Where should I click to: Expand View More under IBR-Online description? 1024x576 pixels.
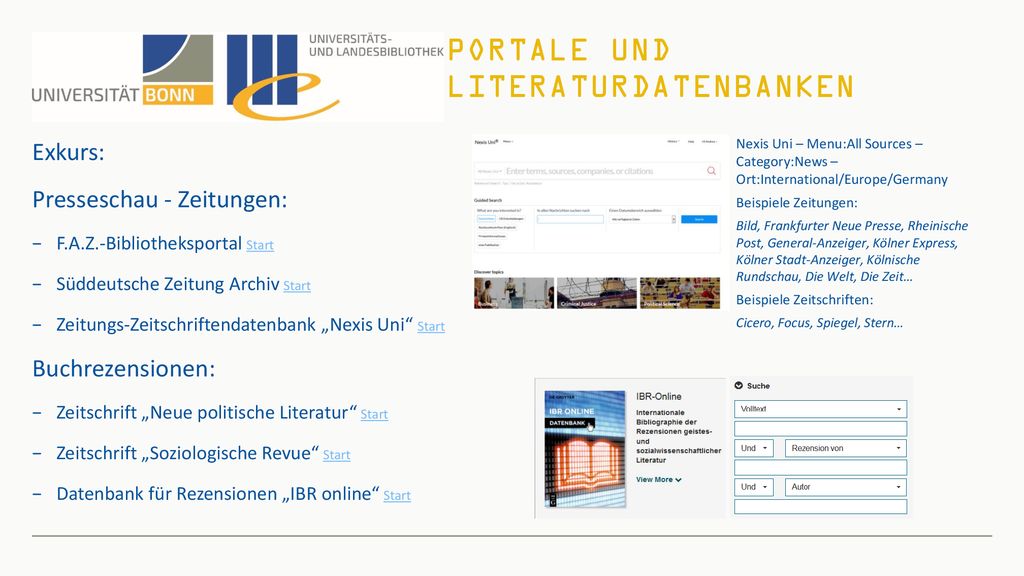point(659,479)
